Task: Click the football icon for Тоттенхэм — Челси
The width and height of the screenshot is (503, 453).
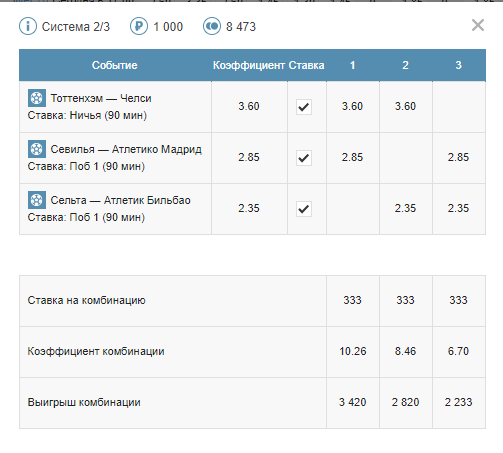Action: (x=37, y=98)
